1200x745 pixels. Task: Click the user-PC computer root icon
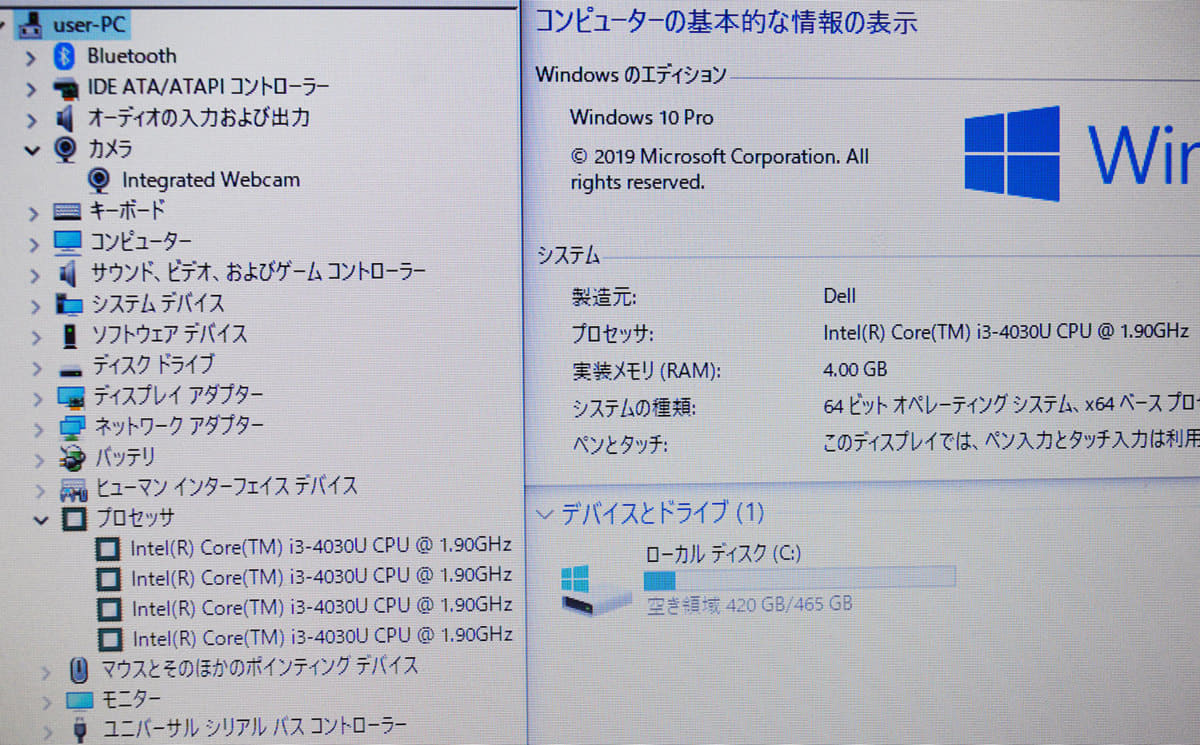(x=33, y=24)
